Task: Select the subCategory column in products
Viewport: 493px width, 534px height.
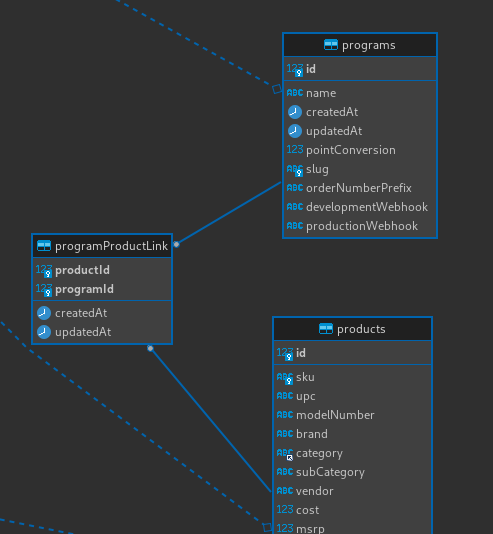Action: 352,472
